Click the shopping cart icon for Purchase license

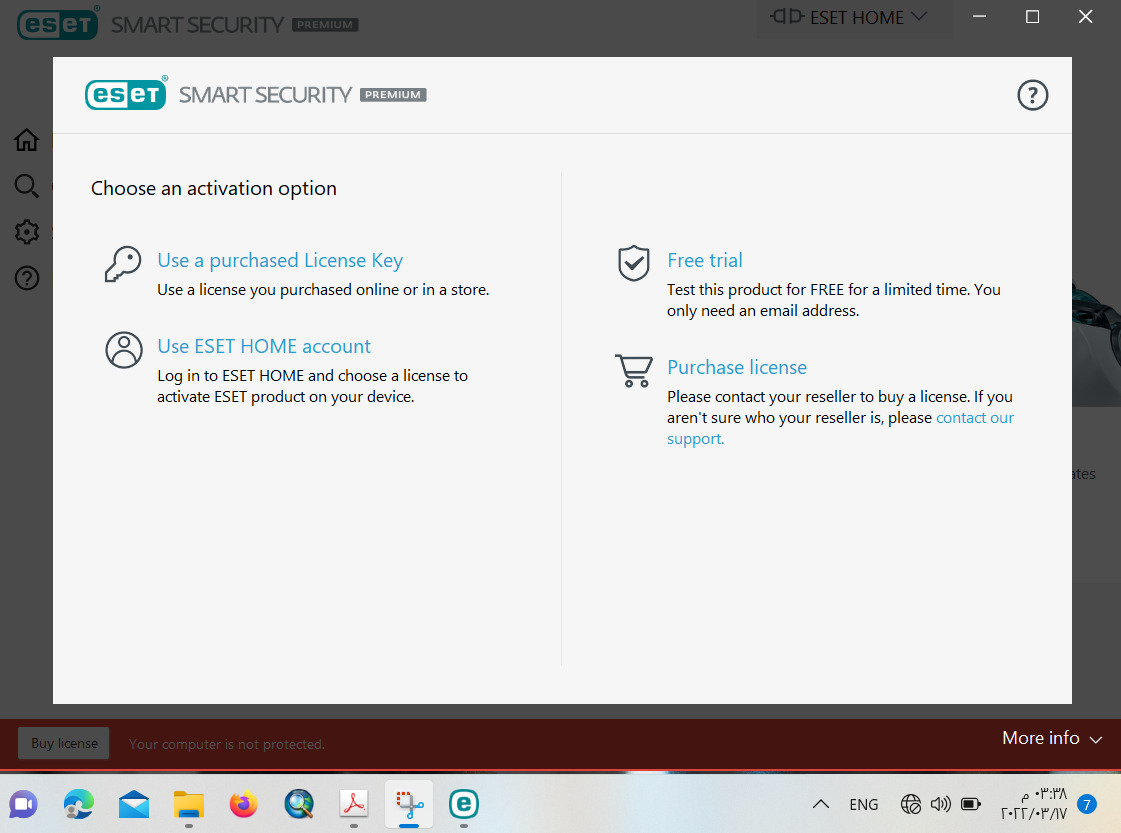(x=633, y=370)
